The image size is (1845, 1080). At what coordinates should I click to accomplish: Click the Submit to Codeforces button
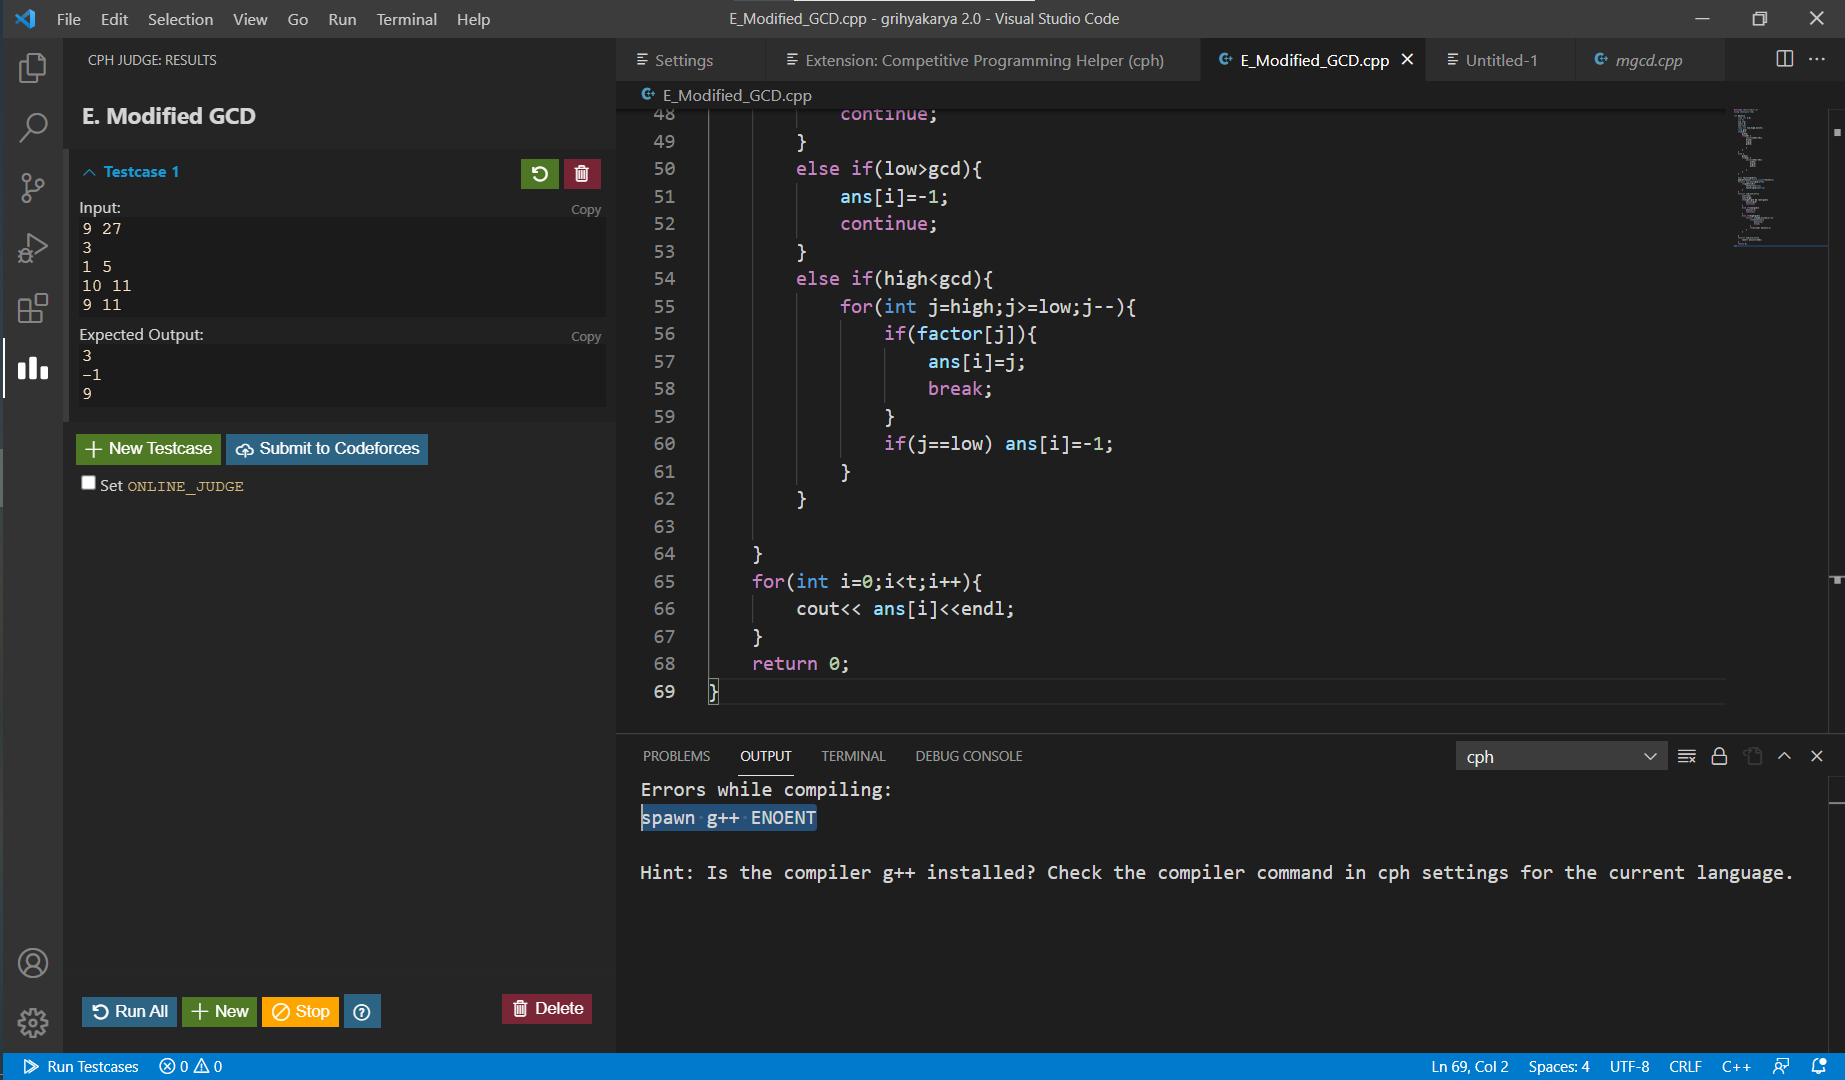(x=326, y=448)
